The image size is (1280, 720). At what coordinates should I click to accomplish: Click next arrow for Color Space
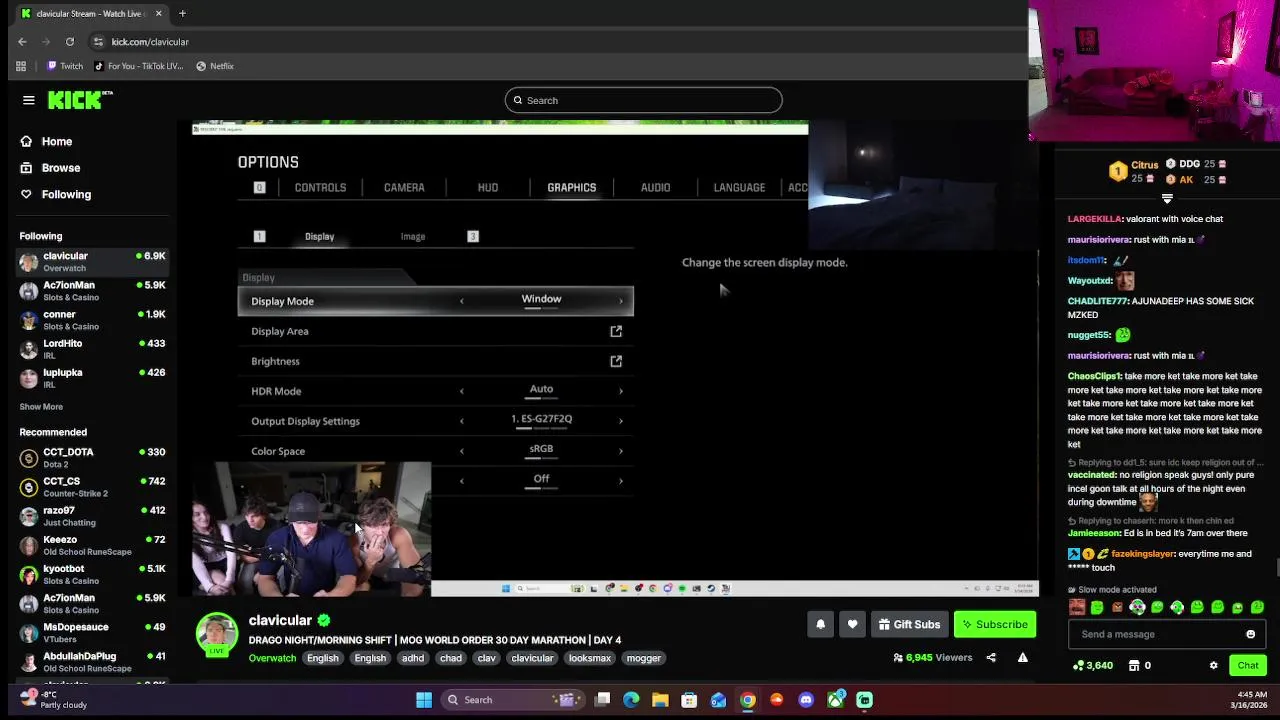pos(621,451)
